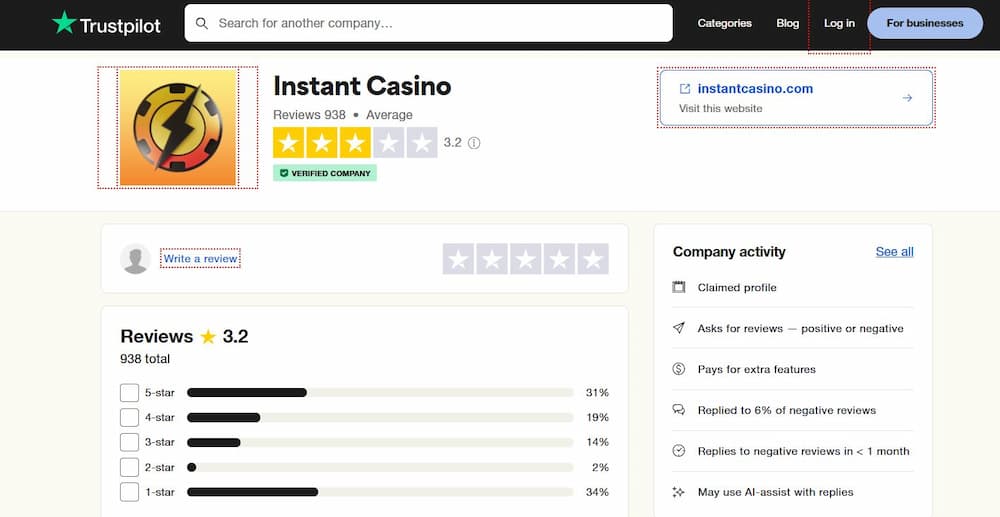Click the Claimed profile calendar icon
This screenshot has width=1000, height=517.
pos(679,287)
